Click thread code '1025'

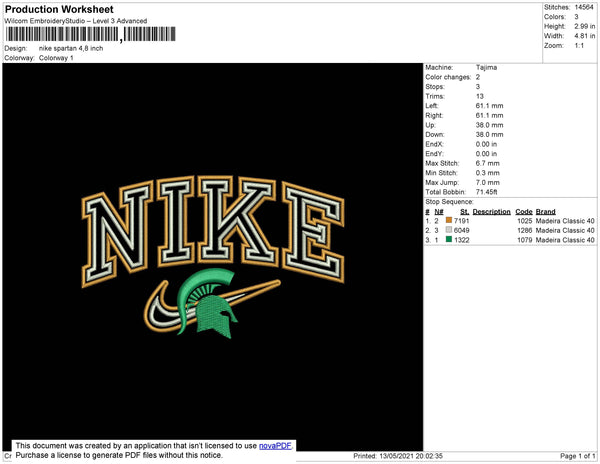point(525,221)
